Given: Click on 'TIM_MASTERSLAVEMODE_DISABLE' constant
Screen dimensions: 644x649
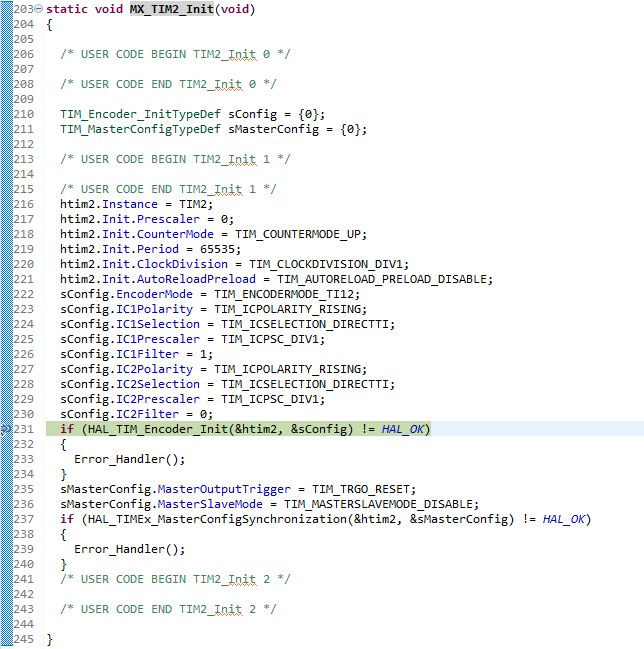Looking at the screenshot, I should [378, 504].
